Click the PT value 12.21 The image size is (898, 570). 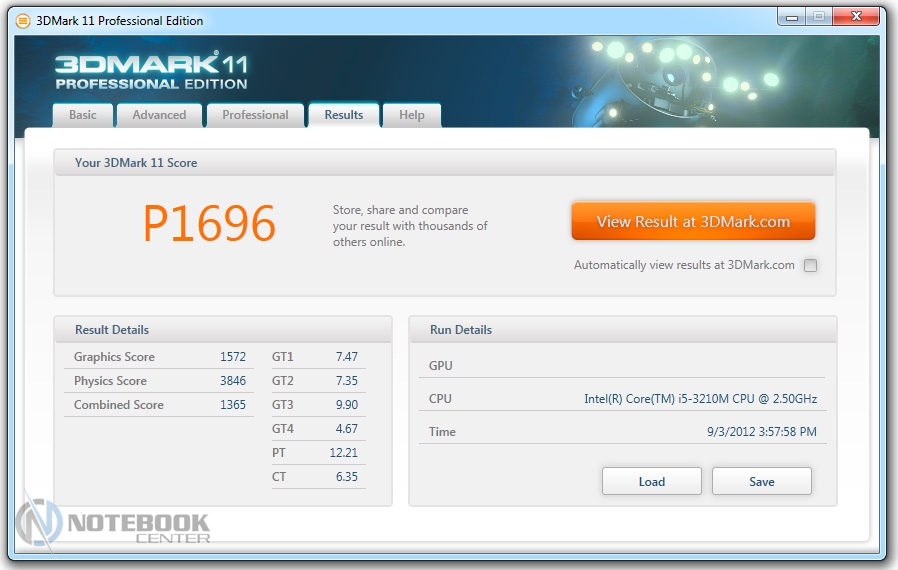(x=344, y=453)
